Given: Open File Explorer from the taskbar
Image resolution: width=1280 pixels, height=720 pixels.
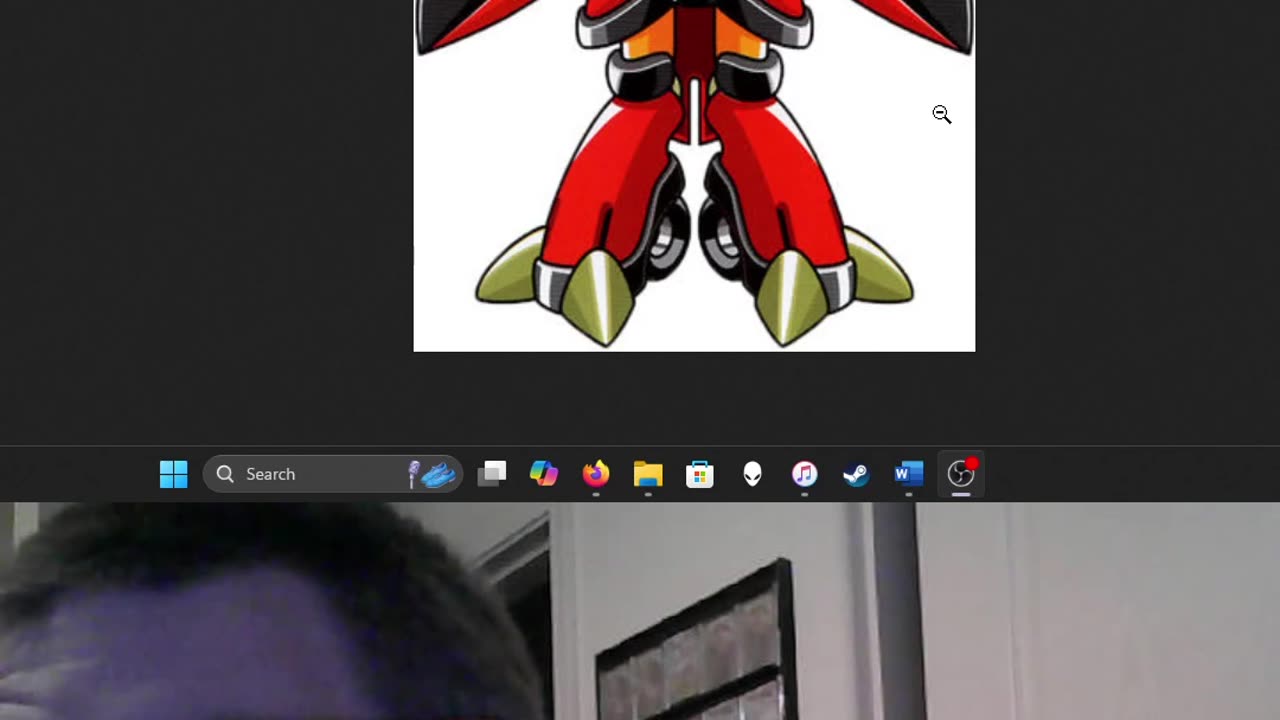Looking at the screenshot, I should point(648,474).
